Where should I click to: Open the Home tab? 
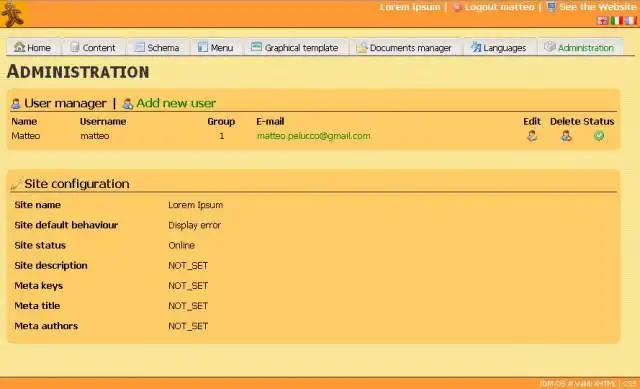[x=33, y=47]
